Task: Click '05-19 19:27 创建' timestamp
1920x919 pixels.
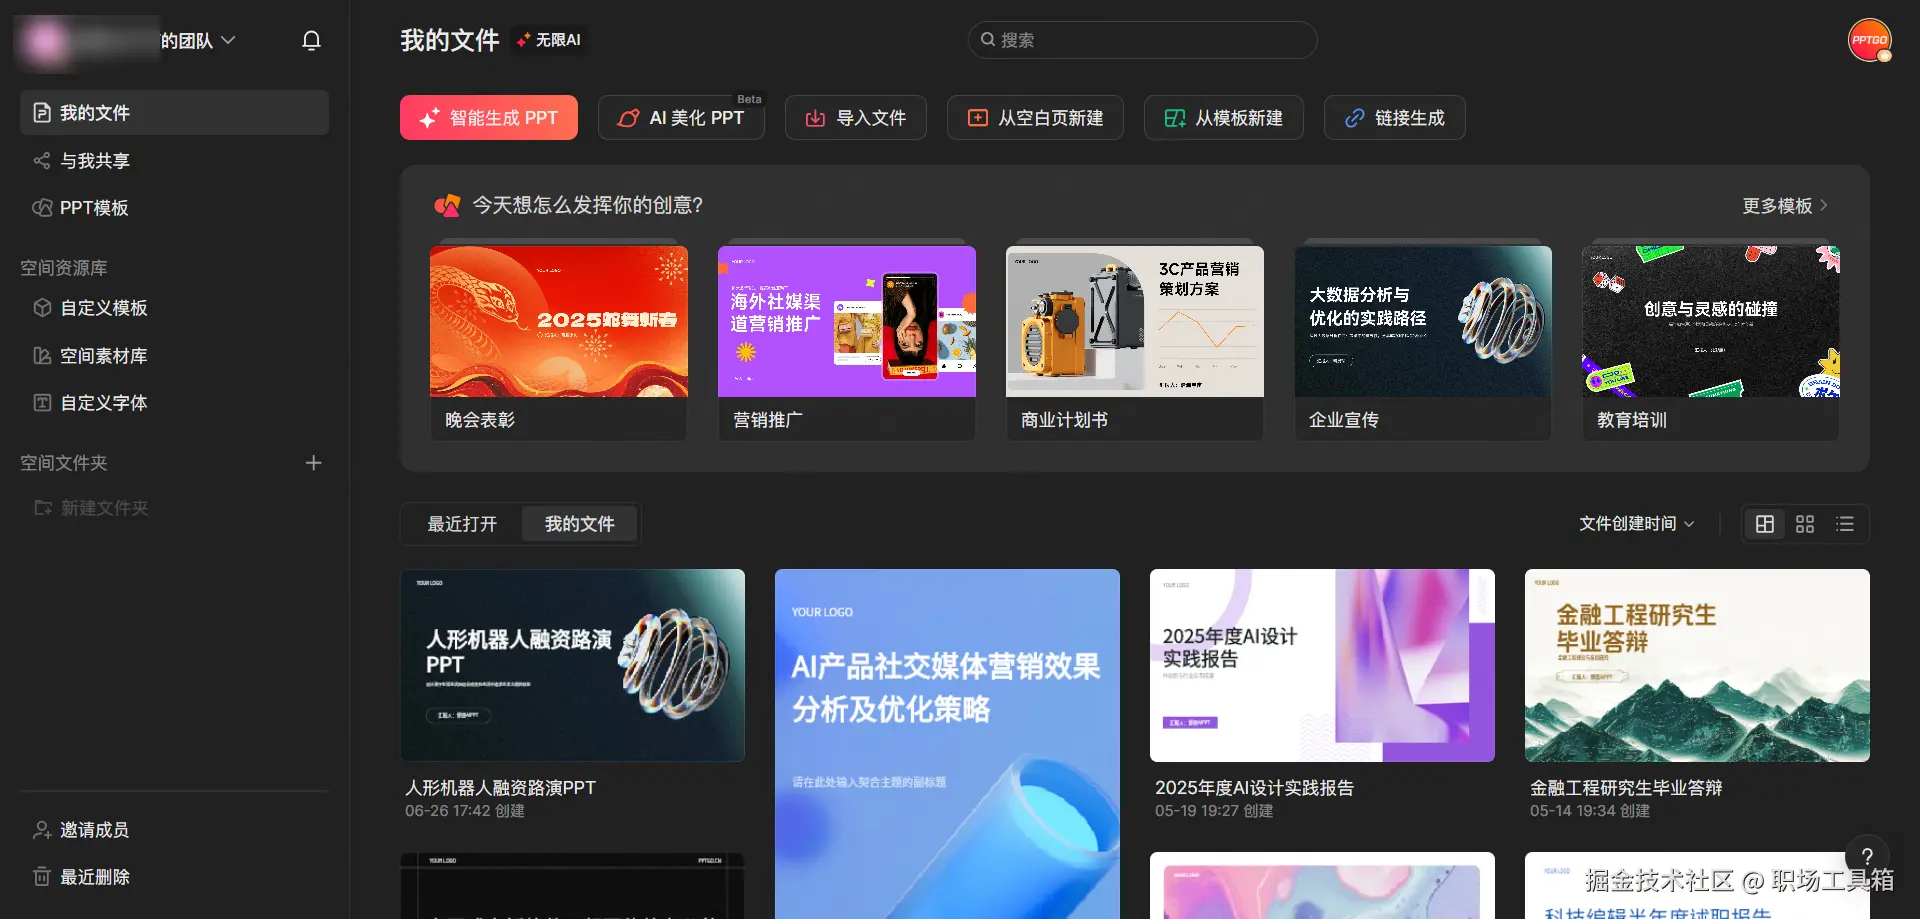Action: (1214, 811)
